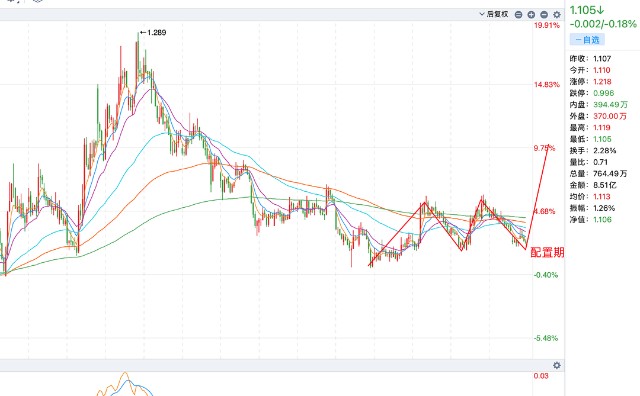Click the 1.289 peak price label
Image resolution: width=640 pixels, height=396 pixels.
point(153,33)
